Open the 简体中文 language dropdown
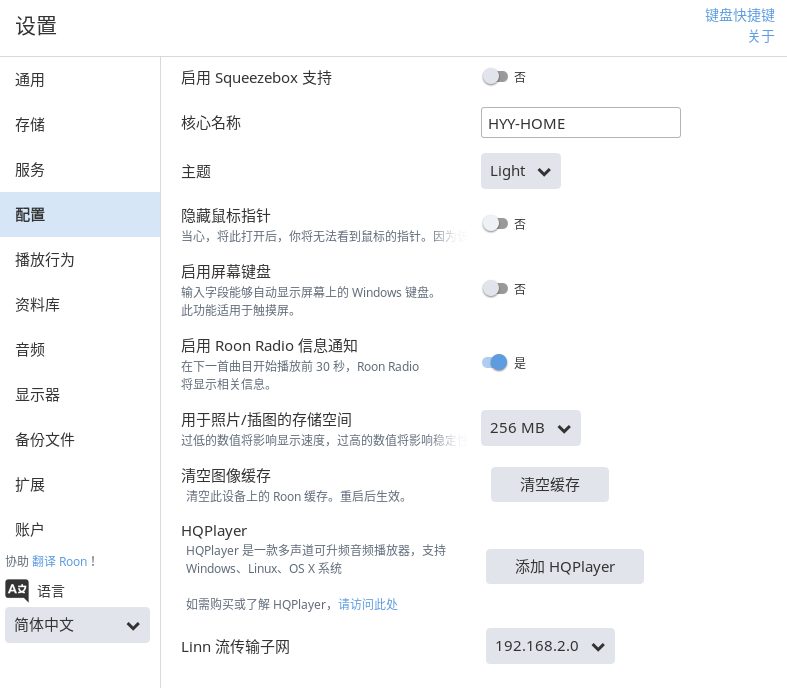This screenshot has width=787, height=688. 77,625
